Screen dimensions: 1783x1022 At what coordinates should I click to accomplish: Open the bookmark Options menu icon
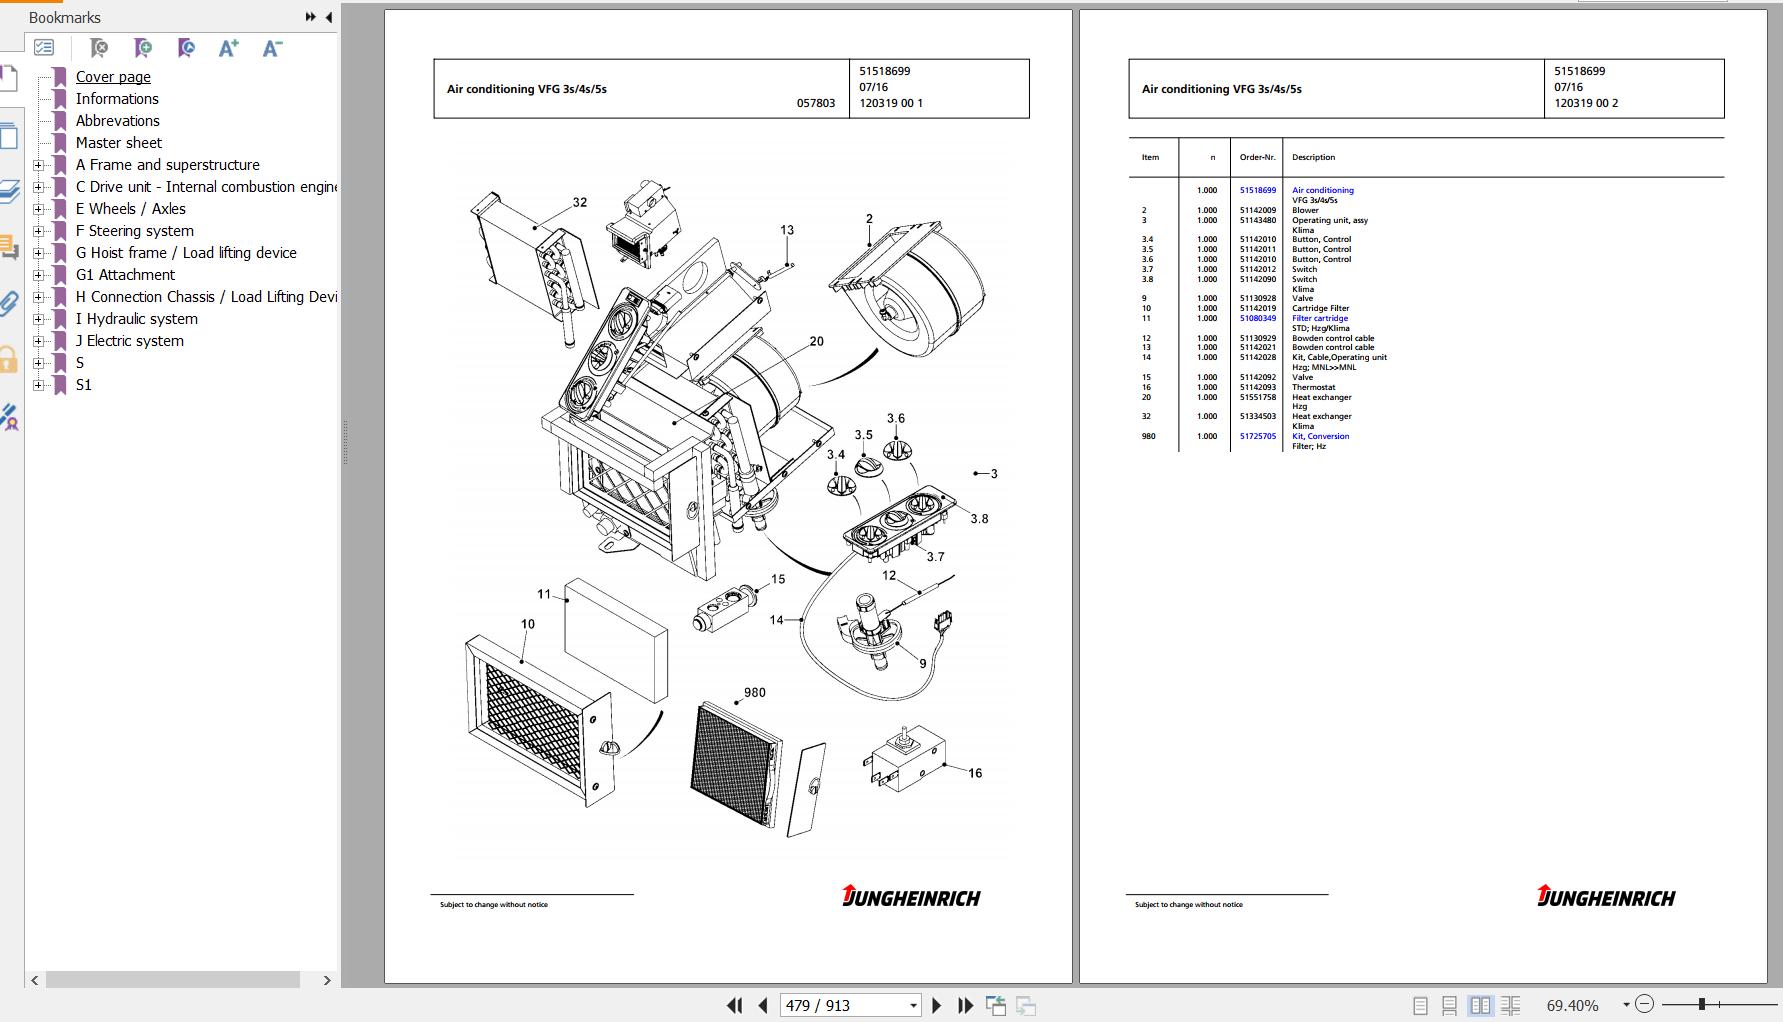[44, 47]
